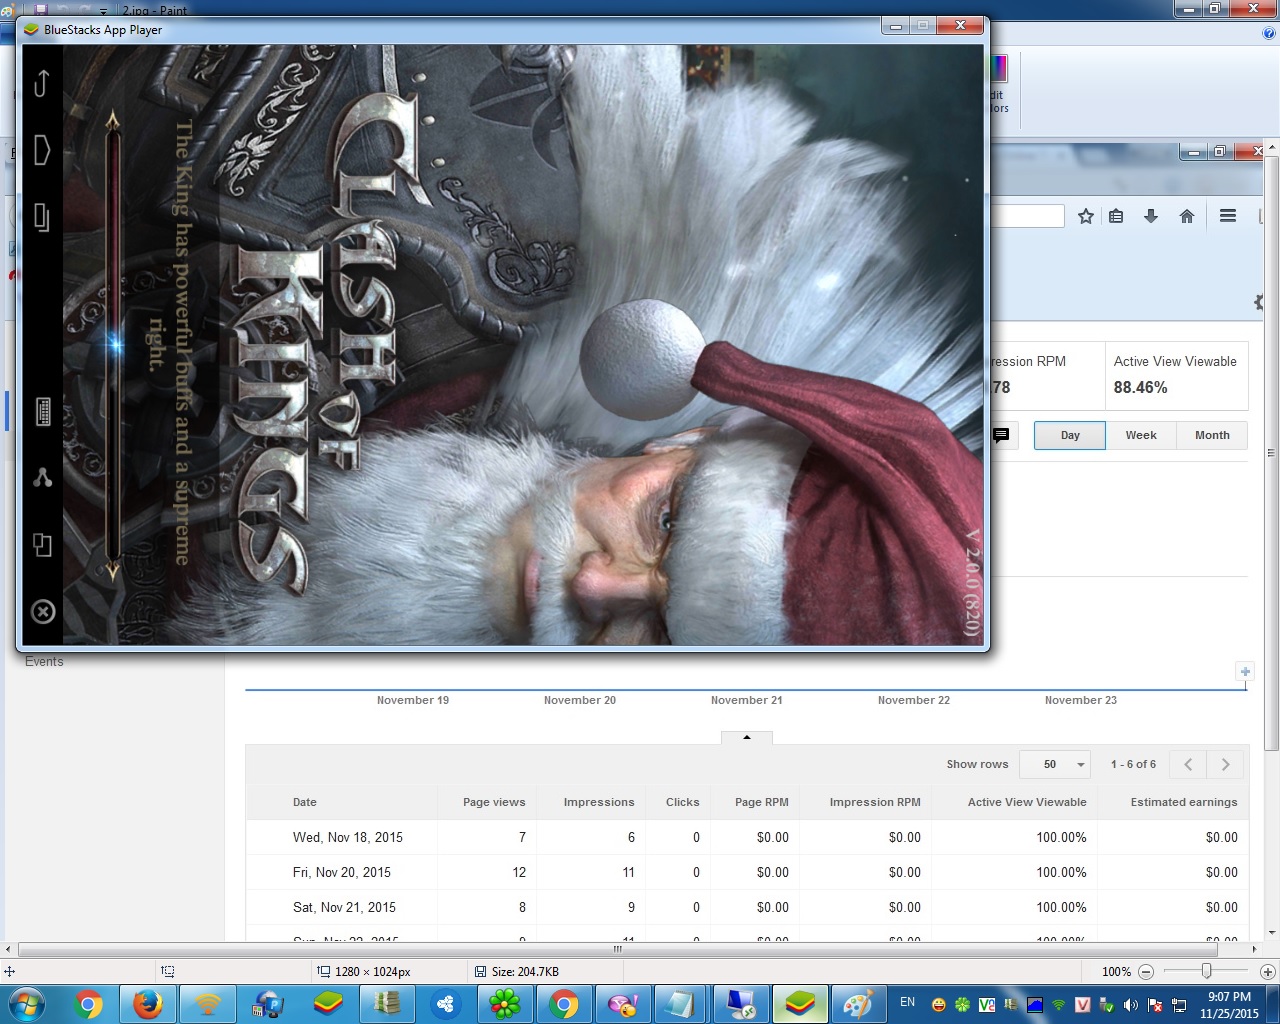Click the EN language indicator
The height and width of the screenshot is (1024, 1280).
click(x=907, y=1002)
